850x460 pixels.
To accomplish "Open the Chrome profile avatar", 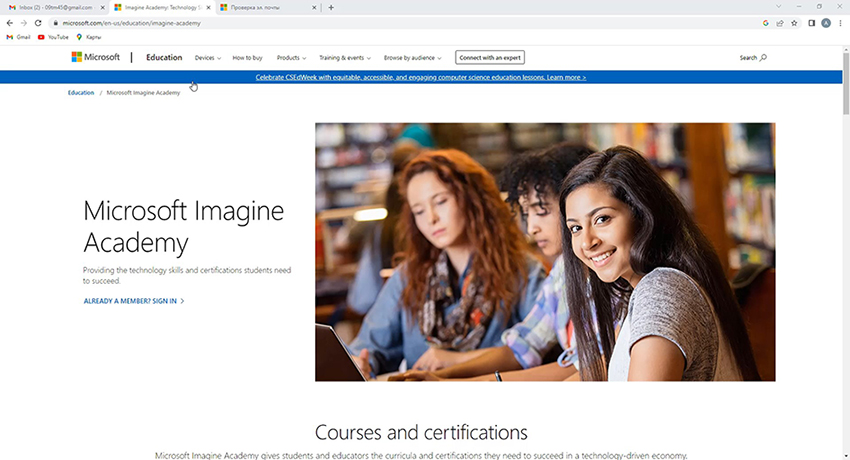I will pyautogui.click(x=826, y=23).
